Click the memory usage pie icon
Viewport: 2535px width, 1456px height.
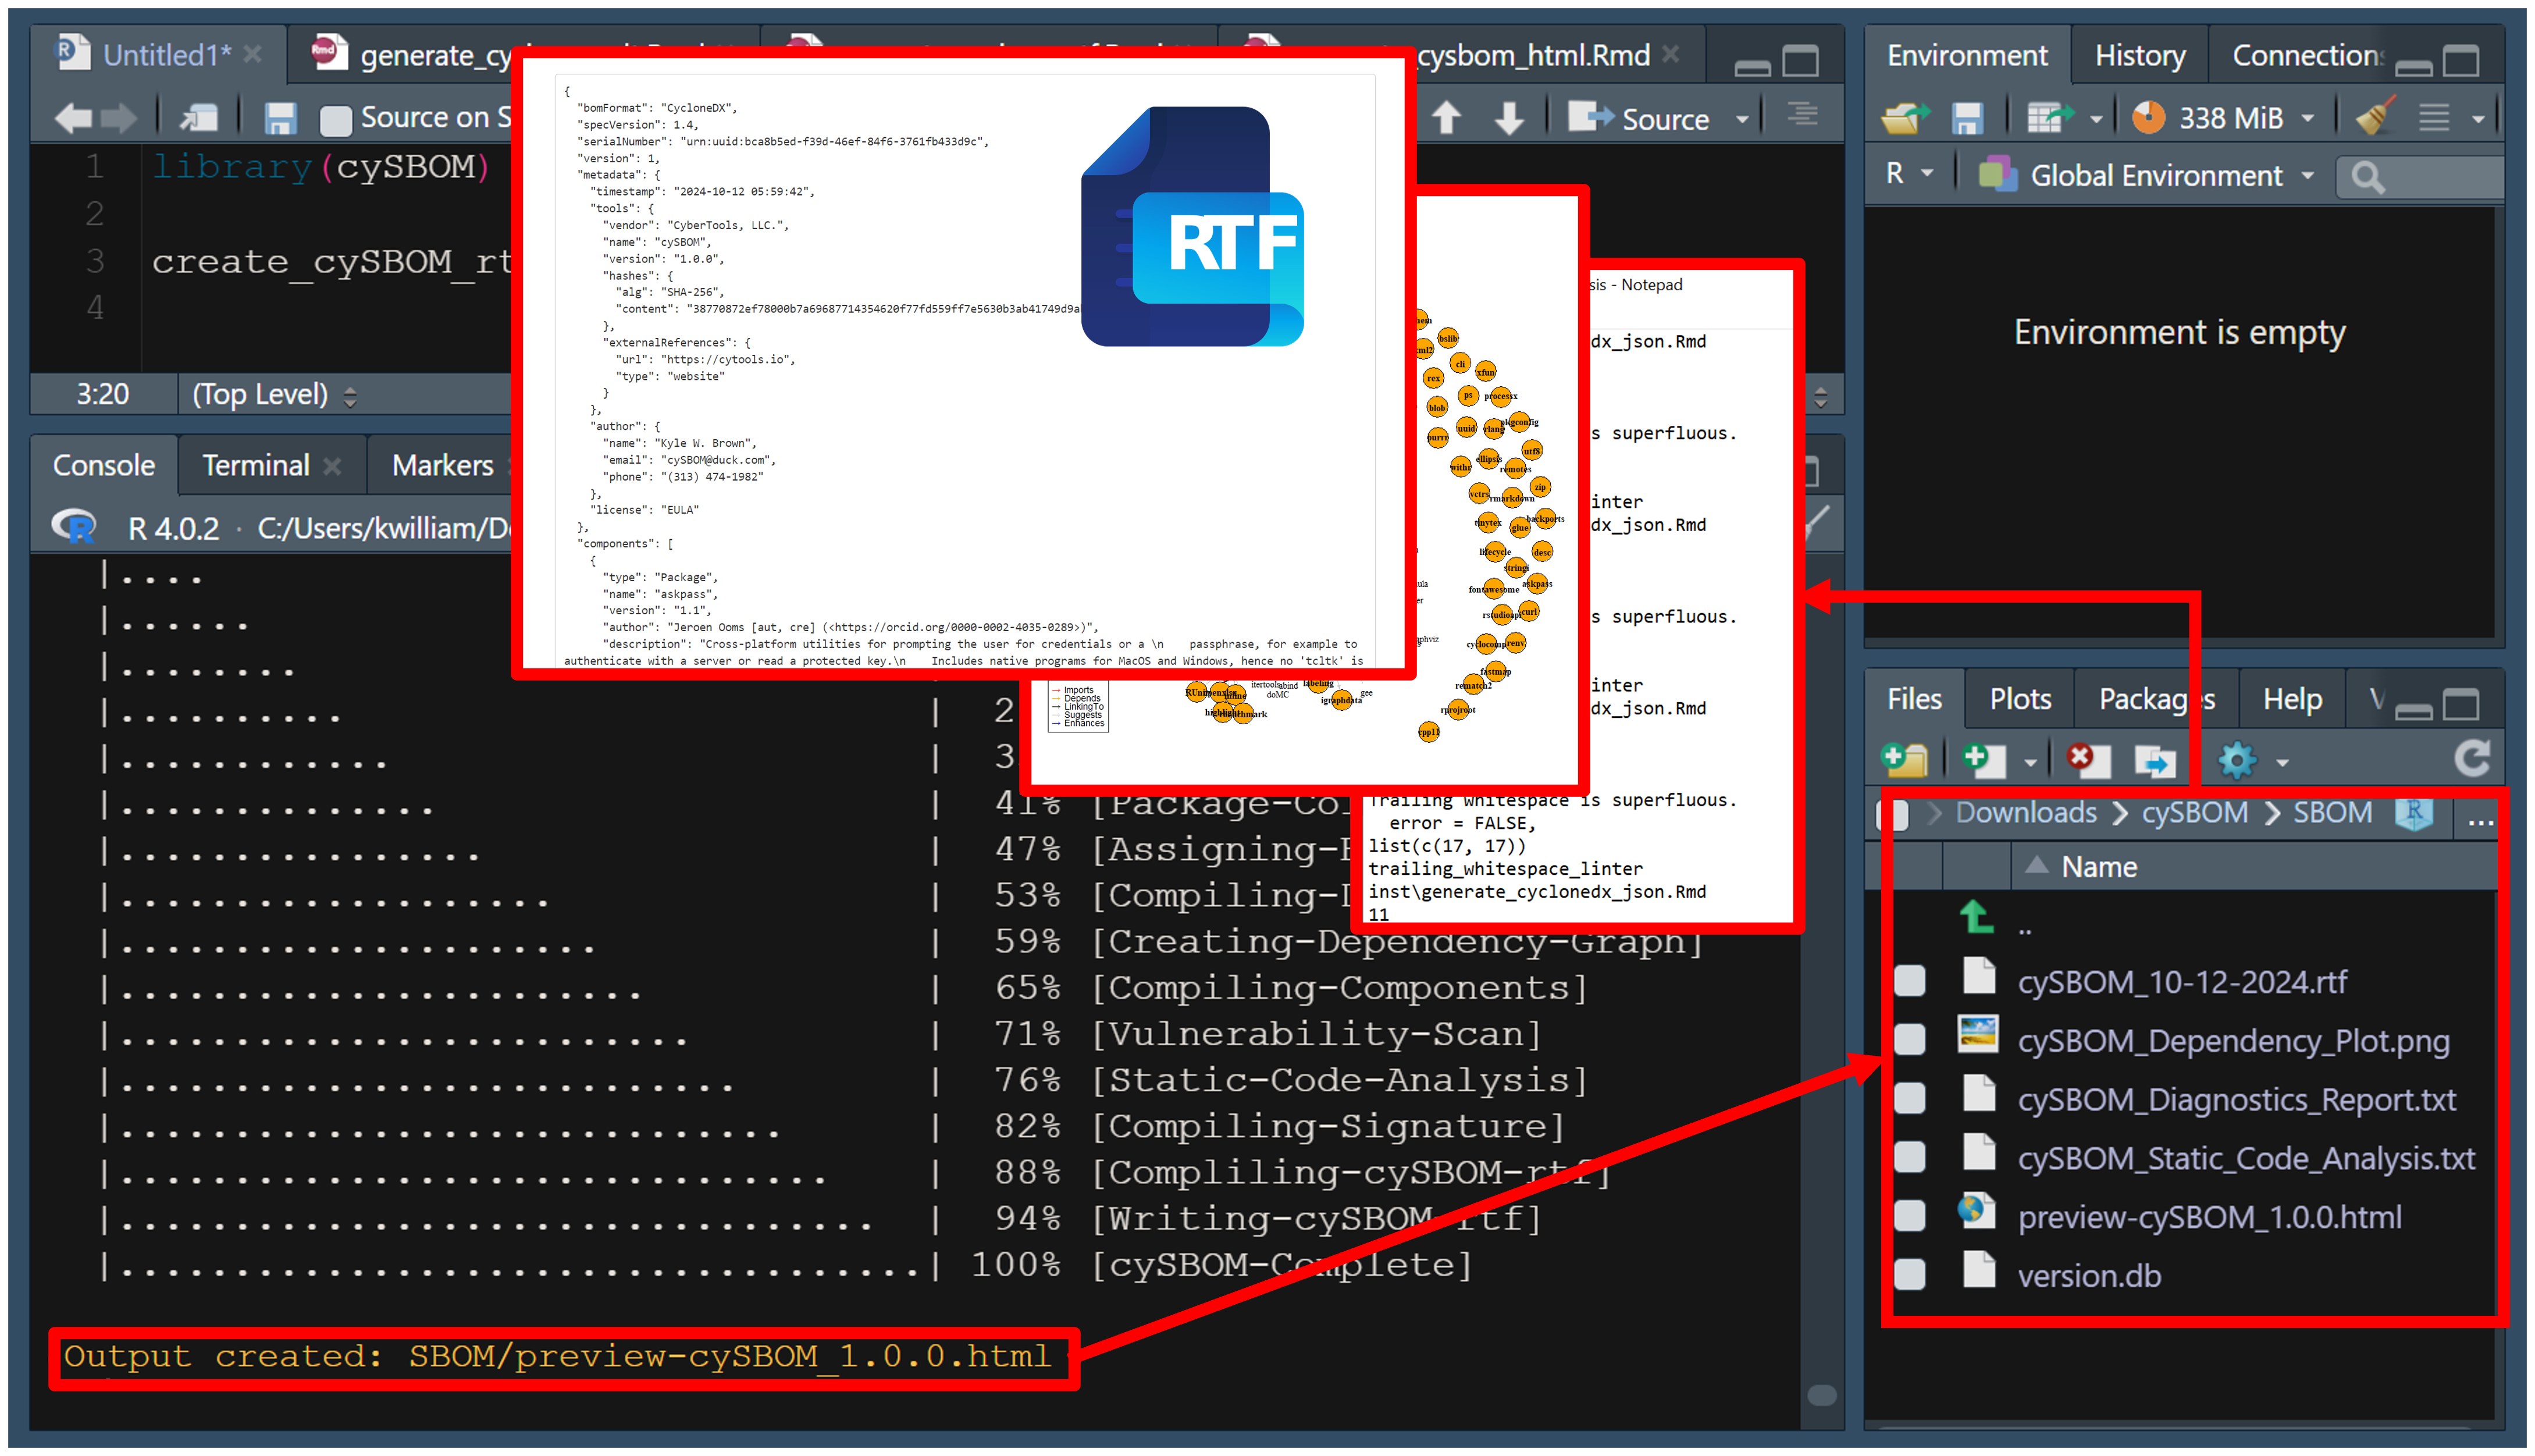[2148, 117]
